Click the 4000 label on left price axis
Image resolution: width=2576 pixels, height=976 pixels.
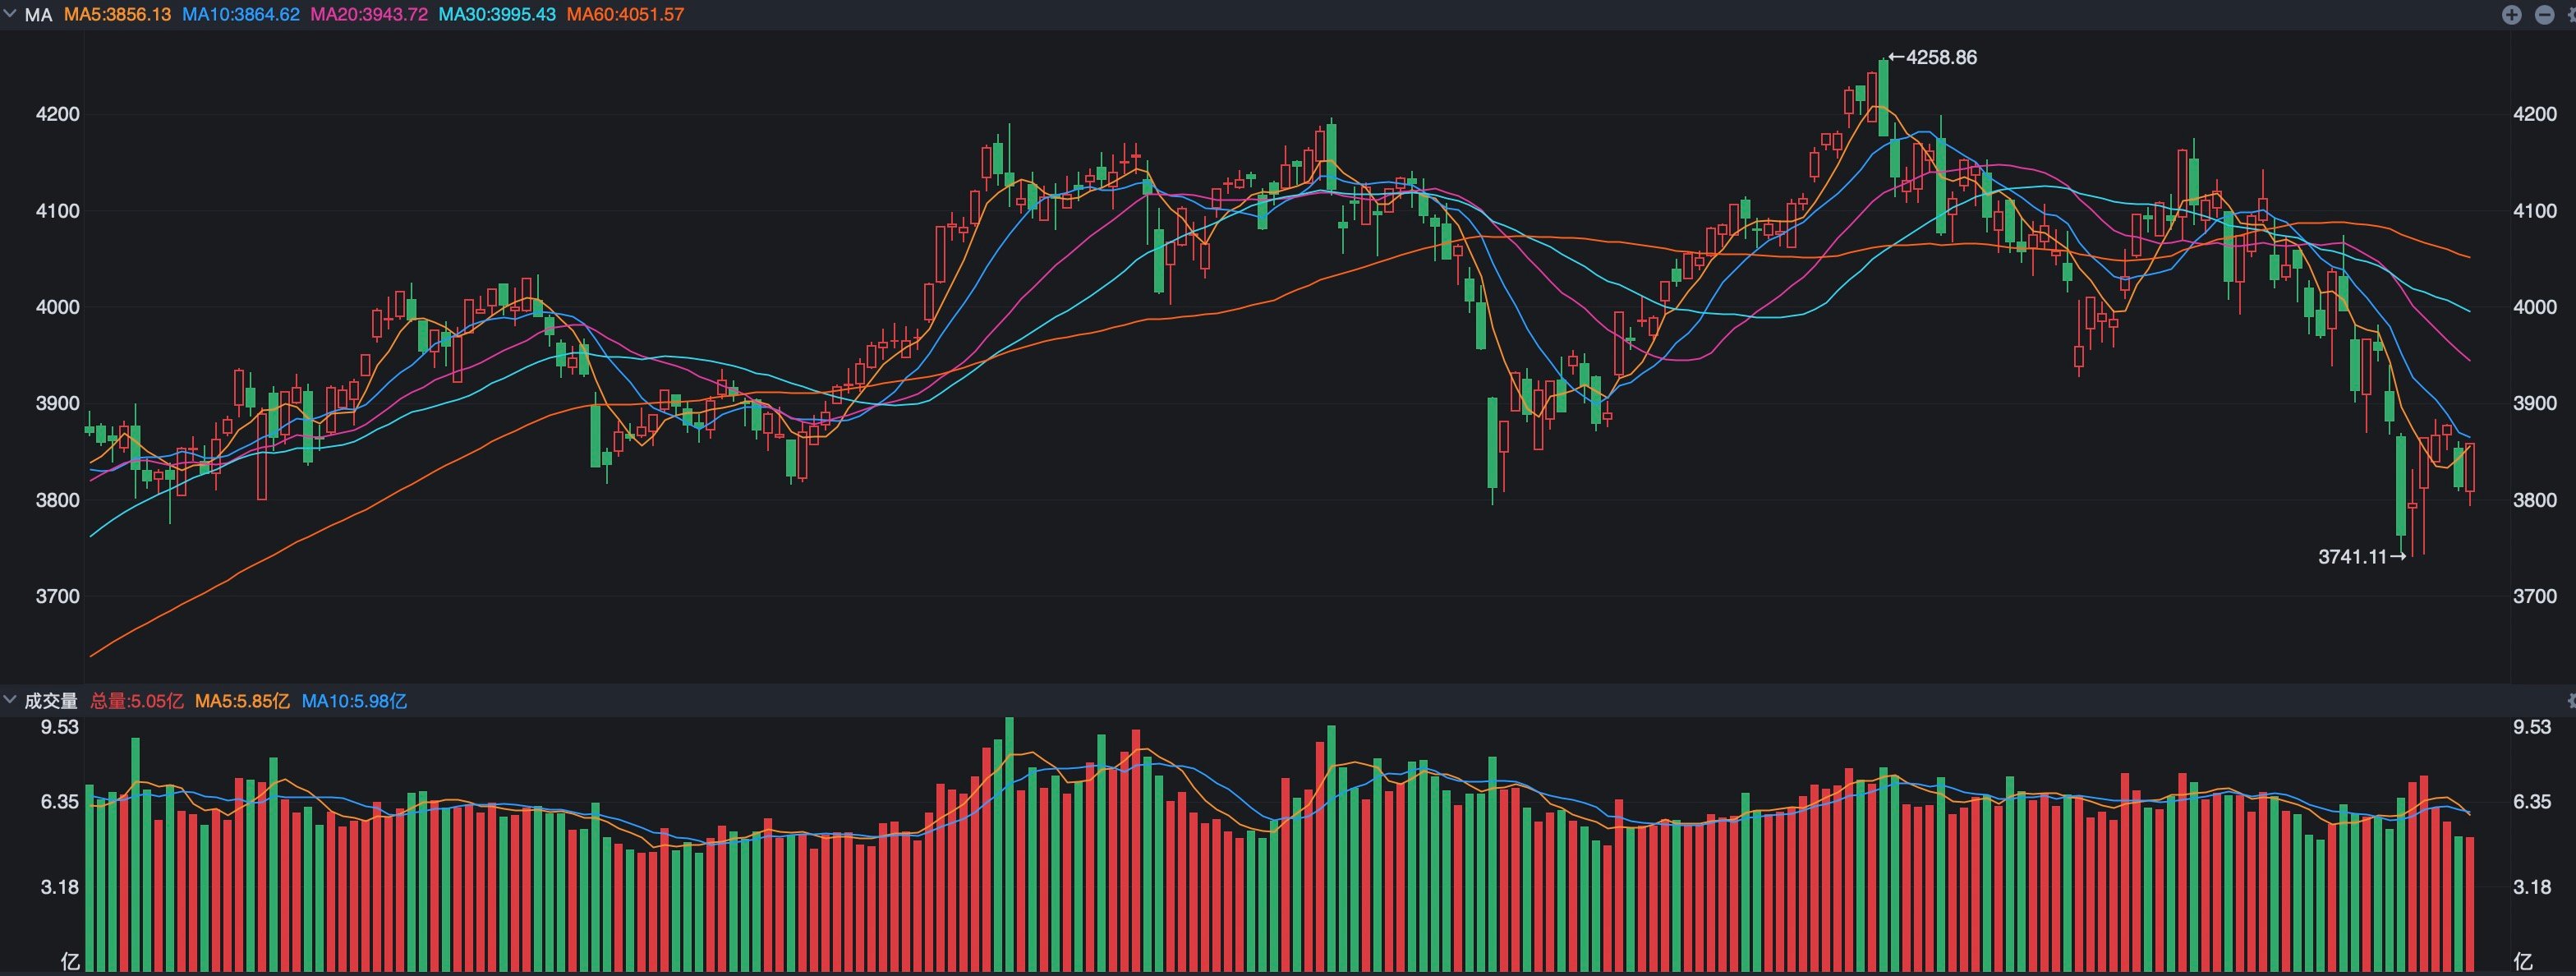coord(58,307)
